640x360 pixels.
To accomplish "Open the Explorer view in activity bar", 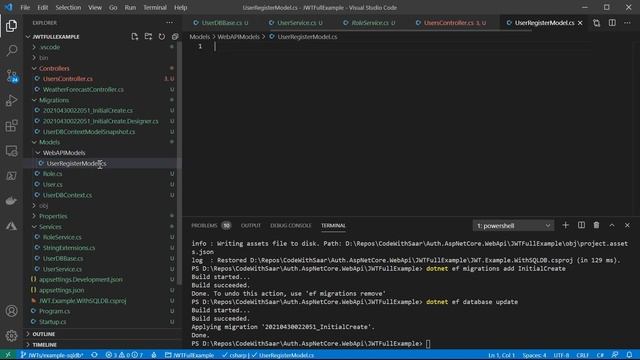I will 11,26.
